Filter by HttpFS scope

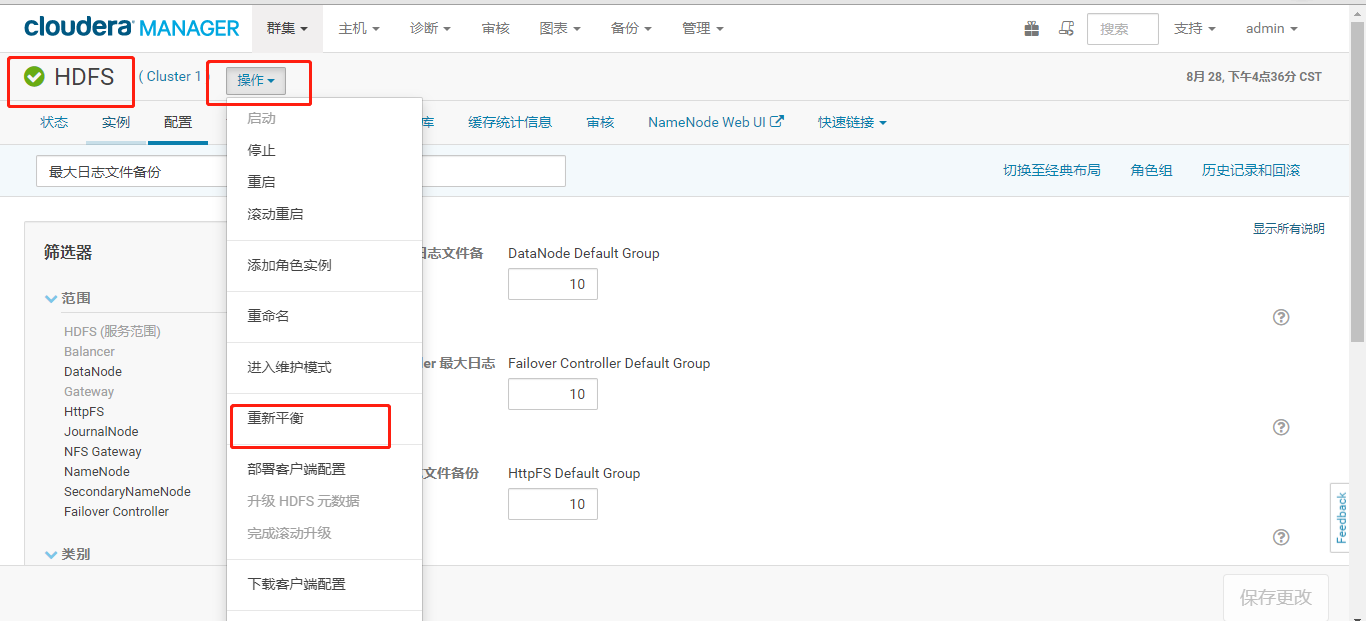84,411
